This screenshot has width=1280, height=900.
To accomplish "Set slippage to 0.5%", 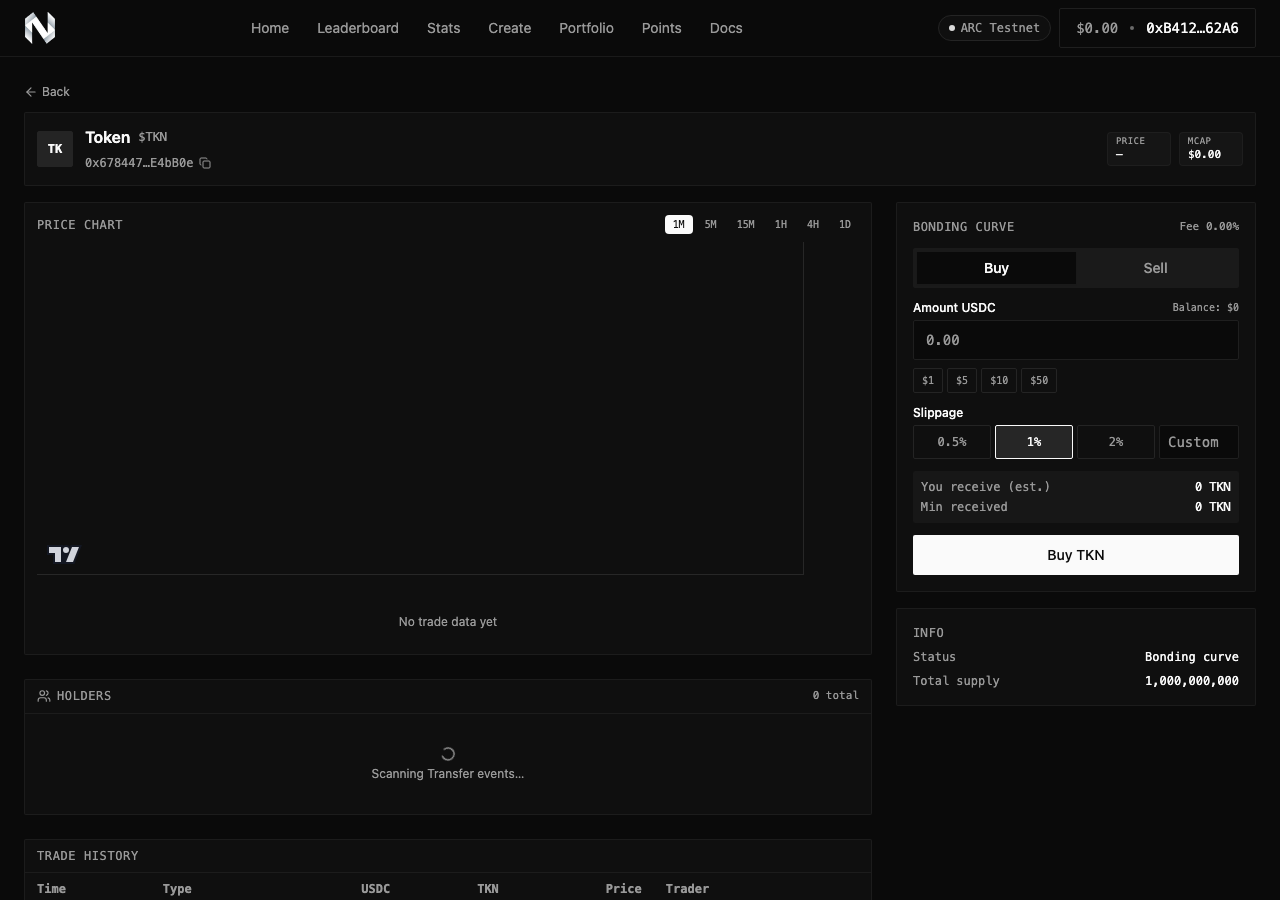I will tap(952, 442).
